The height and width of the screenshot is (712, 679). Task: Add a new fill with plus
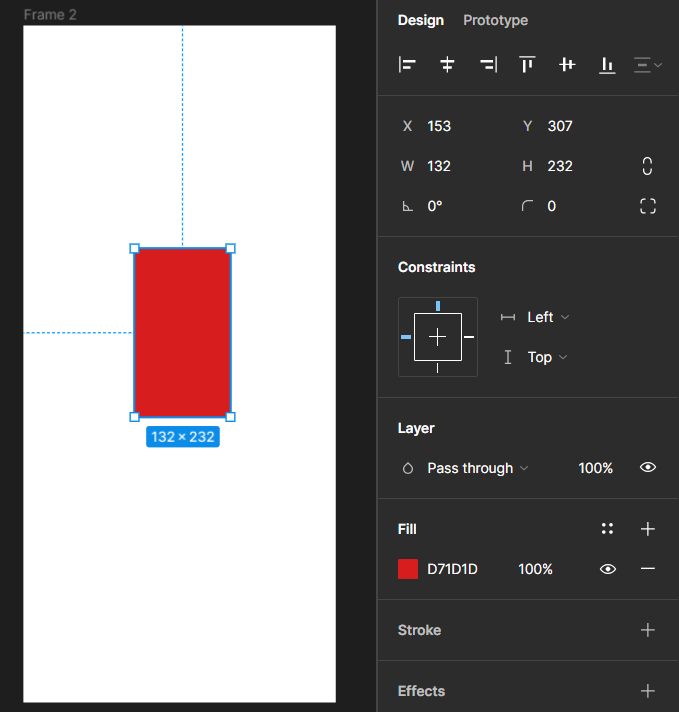[x=648, y=529]
